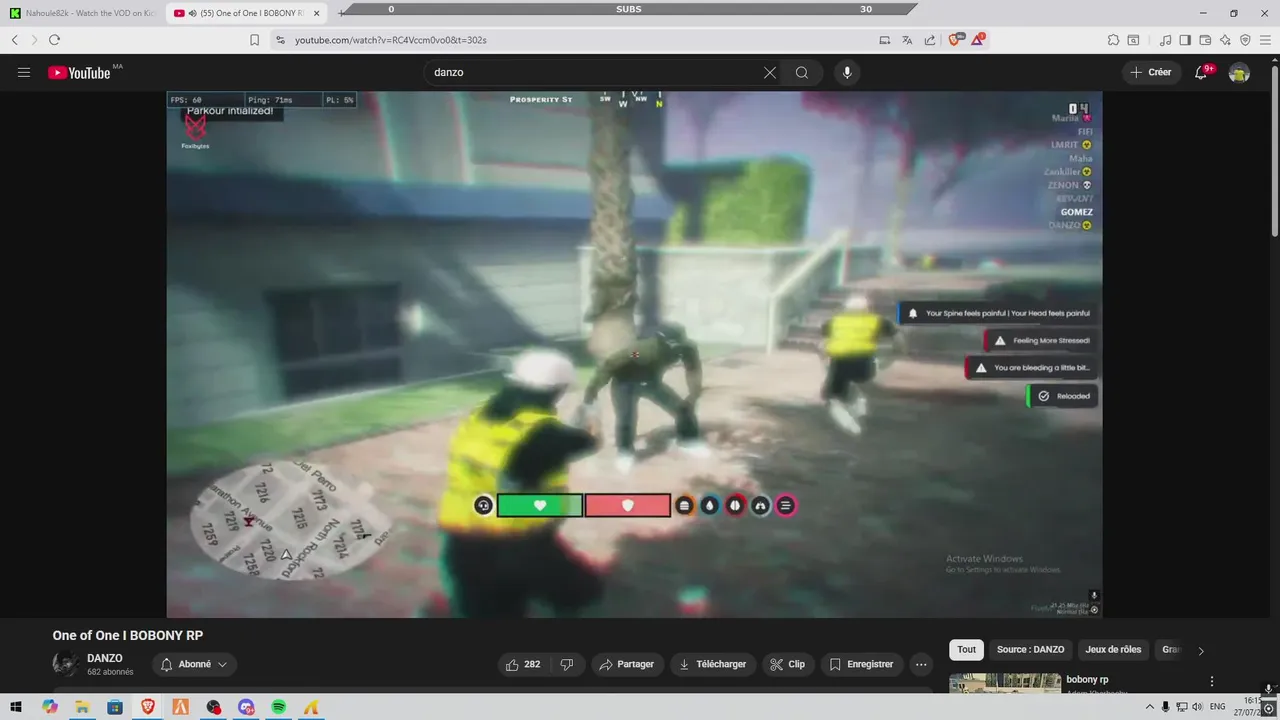Reload the page
Image resolution: width=1280 pixels, height=720 pixels.
(54, 40)
